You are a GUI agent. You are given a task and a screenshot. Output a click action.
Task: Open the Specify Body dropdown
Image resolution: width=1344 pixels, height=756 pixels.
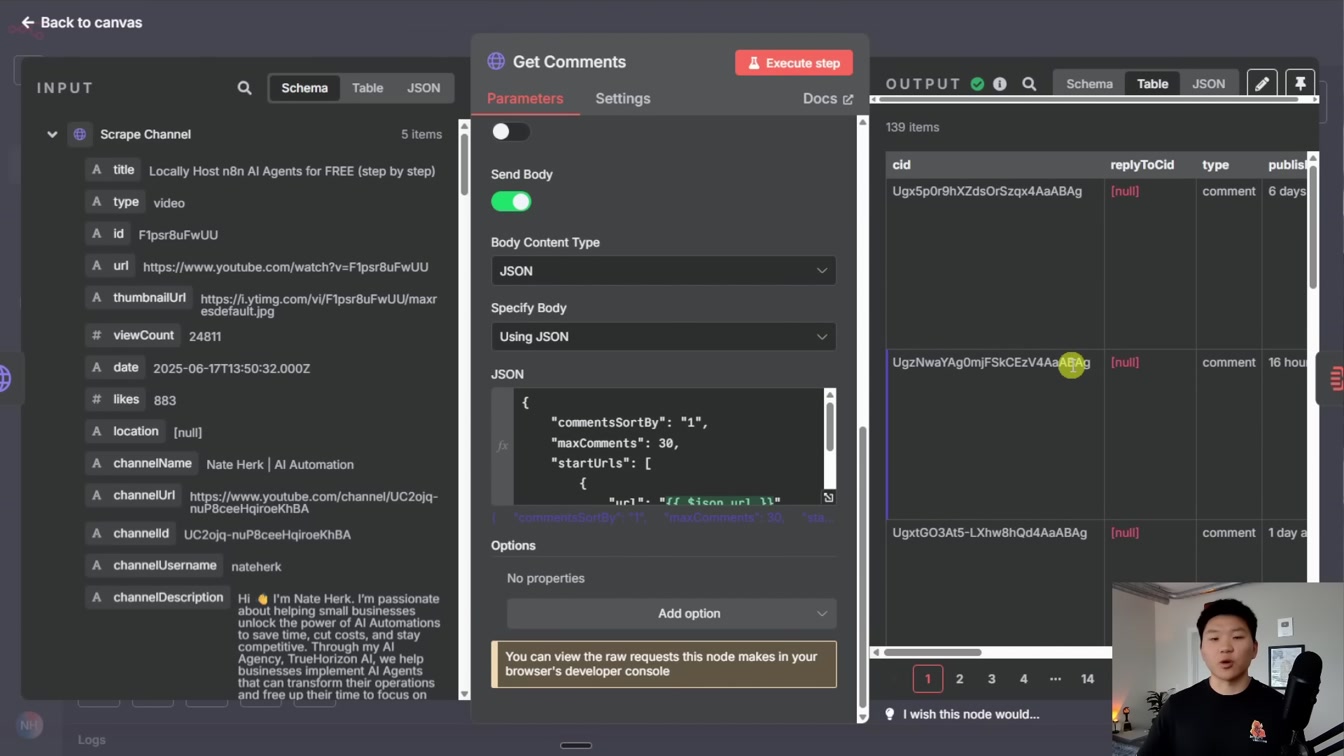click(x=663, y=337)
